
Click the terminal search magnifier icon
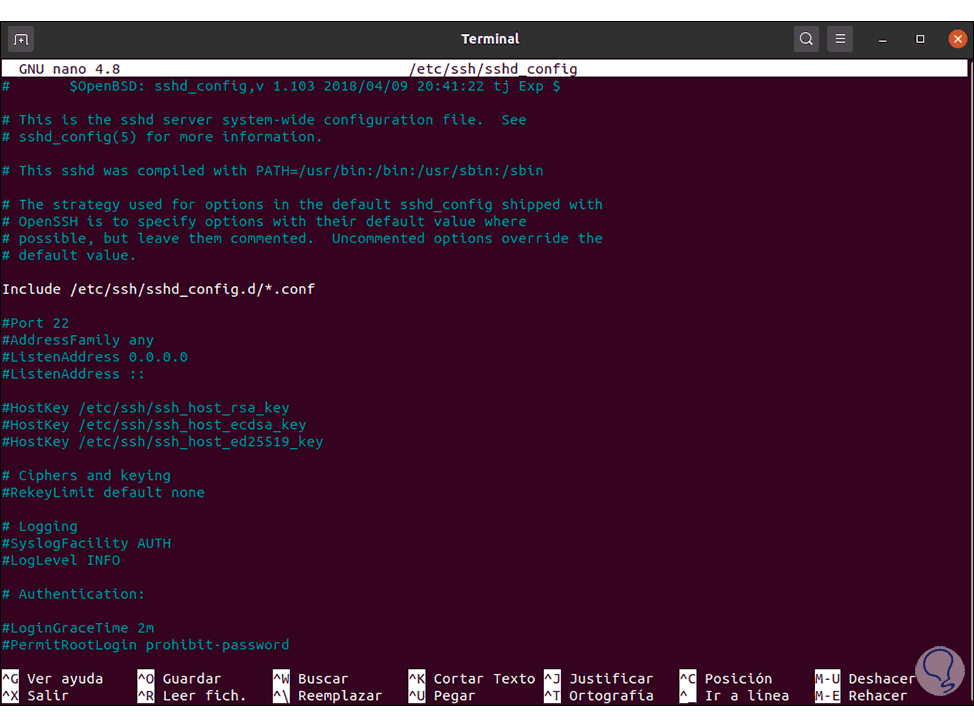coord(806,39)
